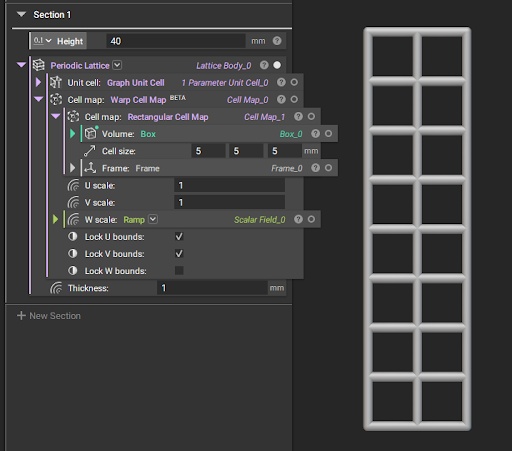Select the Rectangular Cell Map block name
Viewport: 512px width, 451px height.
[x=168, y=117]
